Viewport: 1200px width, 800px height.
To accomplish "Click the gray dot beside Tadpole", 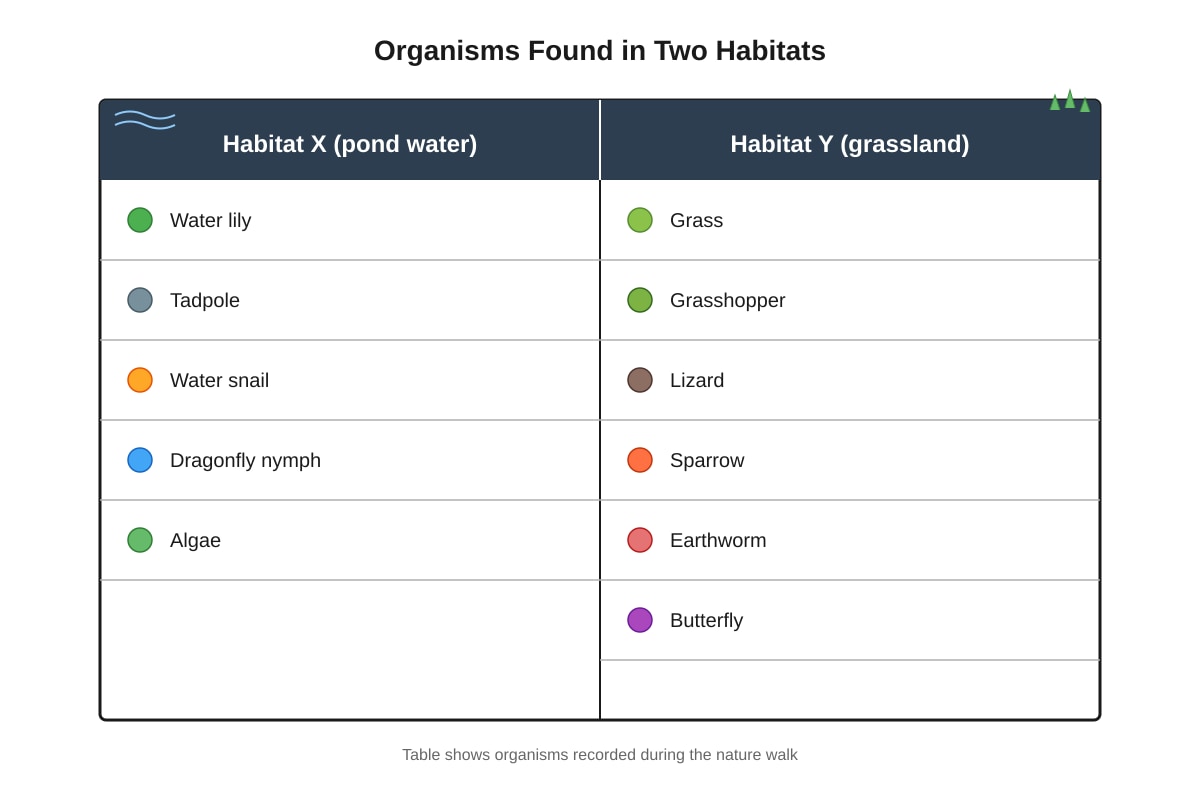I will tap(140, 300).
